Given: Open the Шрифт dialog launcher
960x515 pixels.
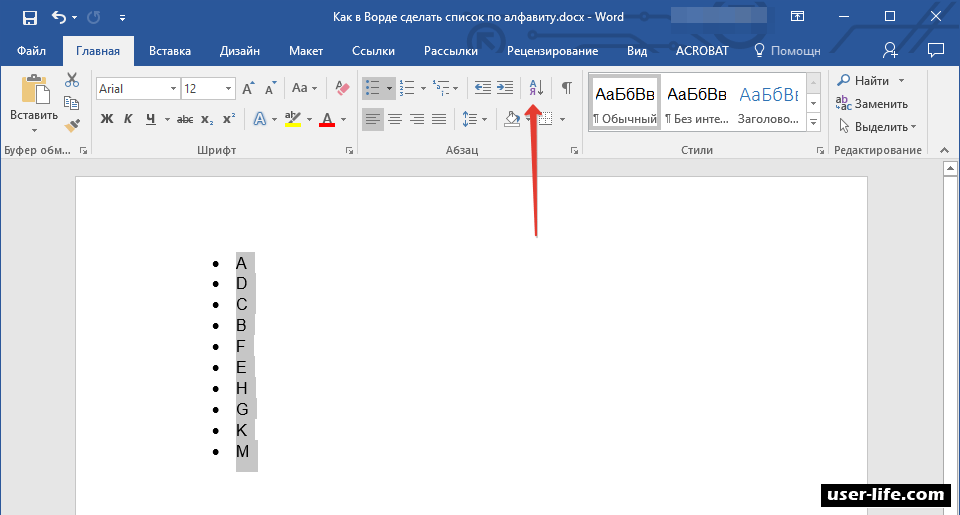Looking at the screenshot, I should point(349,151).
